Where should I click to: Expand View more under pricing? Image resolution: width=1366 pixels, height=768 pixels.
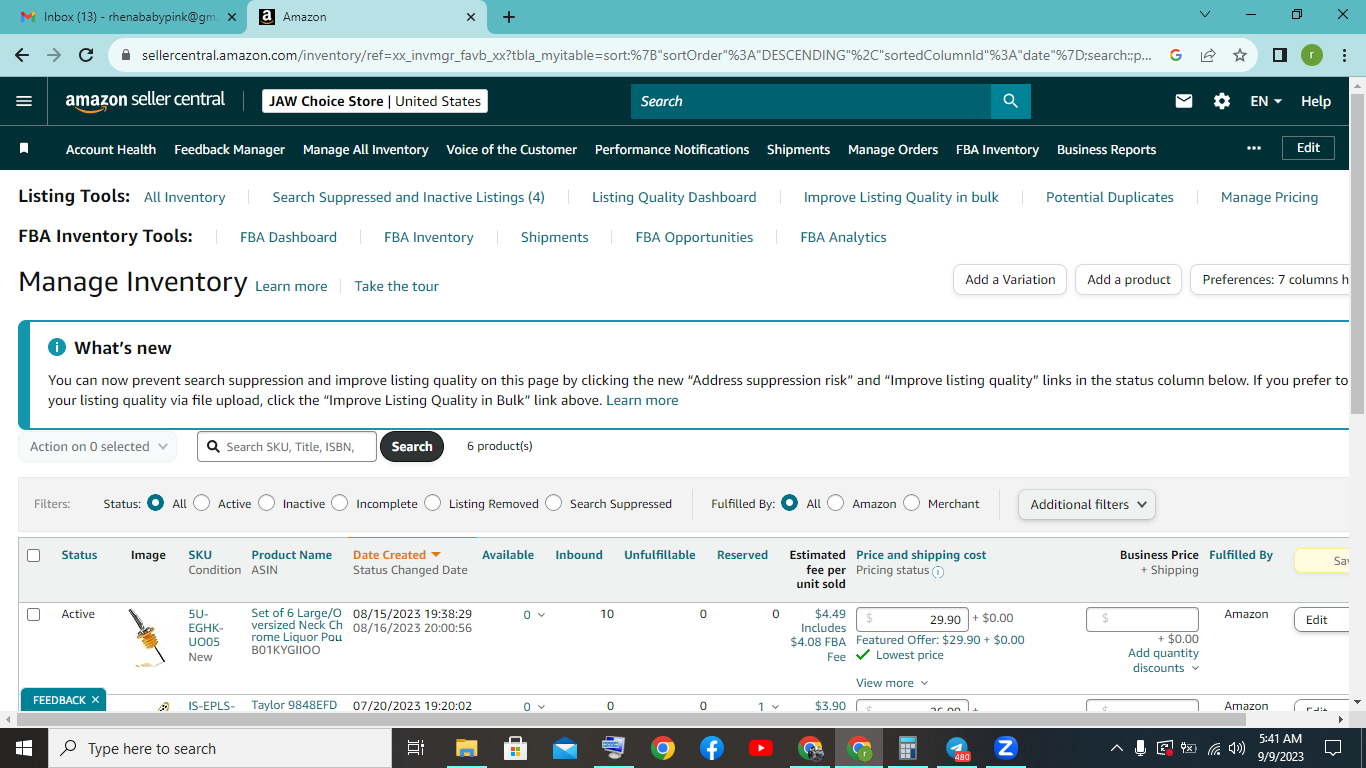(x=892, y=683)
